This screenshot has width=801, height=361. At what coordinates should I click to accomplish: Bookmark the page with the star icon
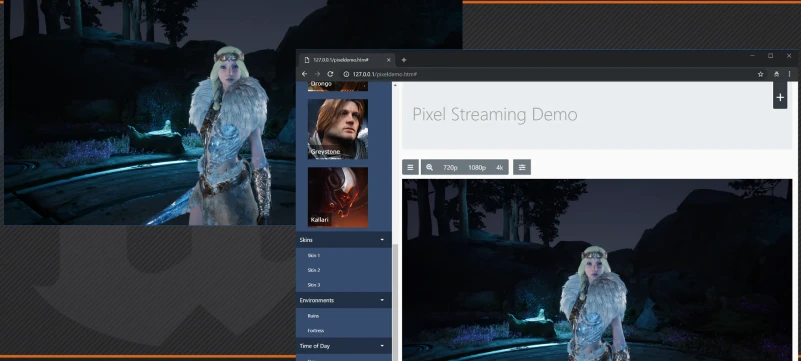760,74
